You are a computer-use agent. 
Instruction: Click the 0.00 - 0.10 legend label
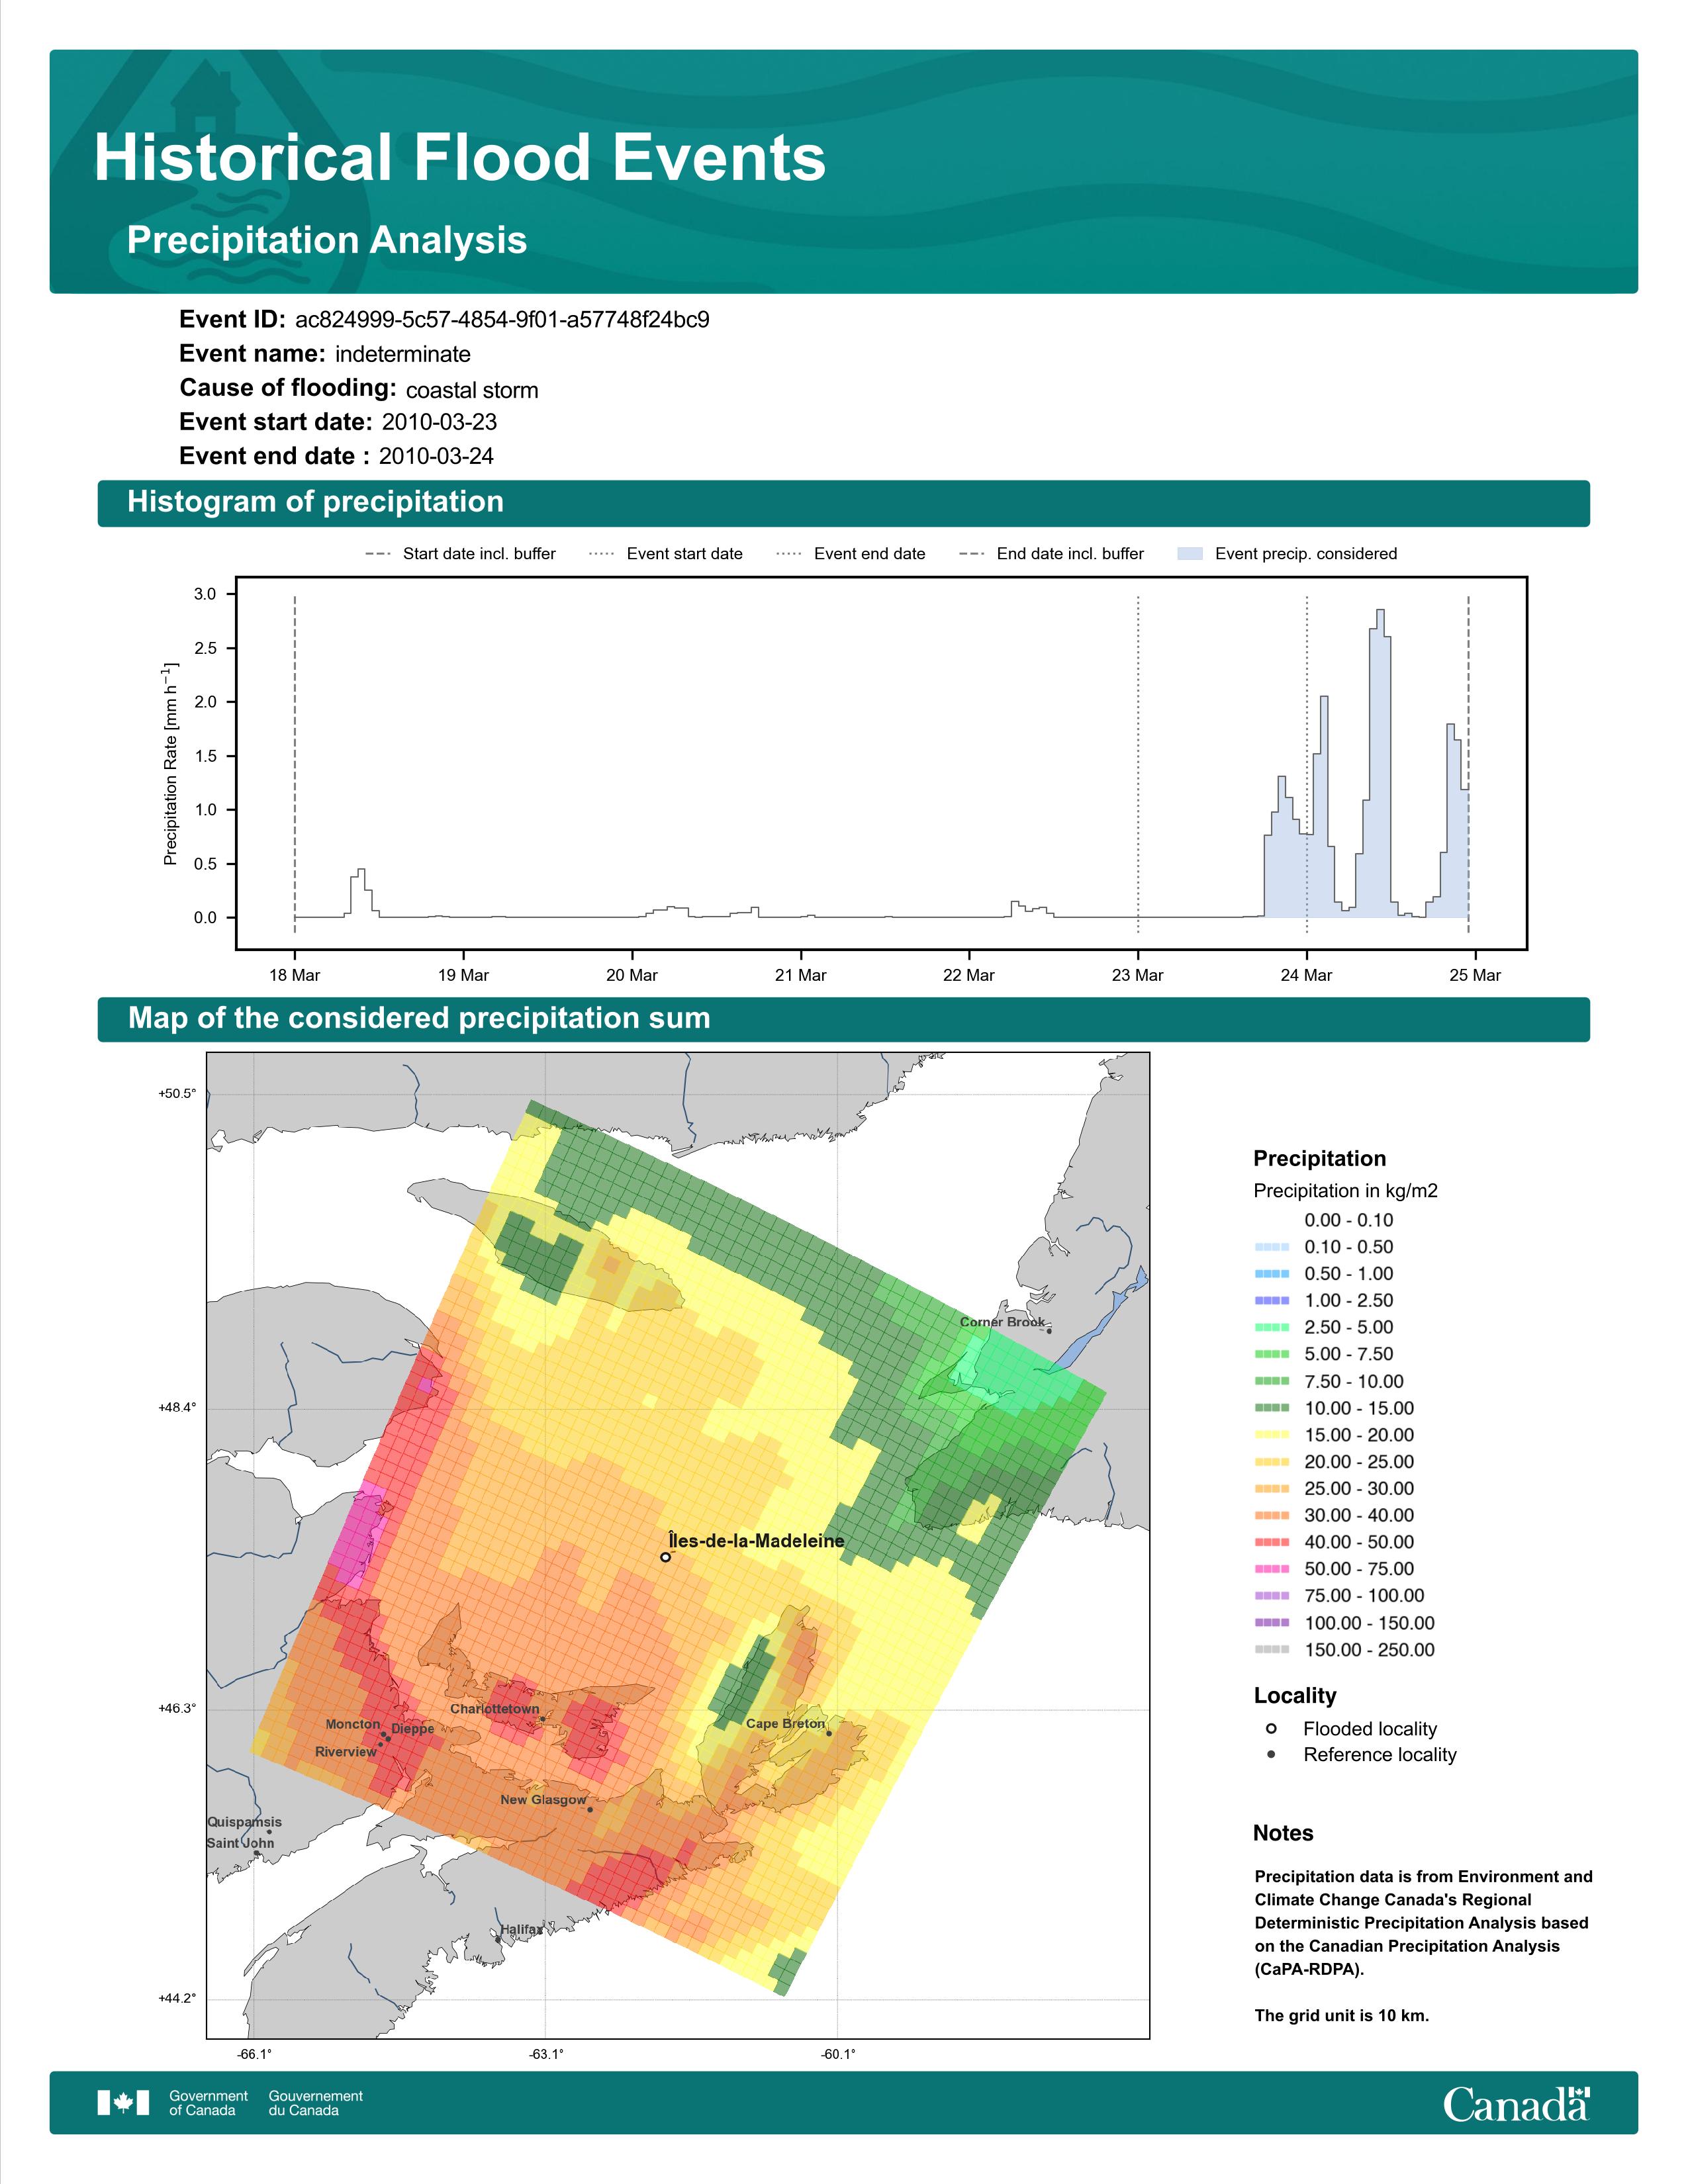[x=1348, y=1220]
